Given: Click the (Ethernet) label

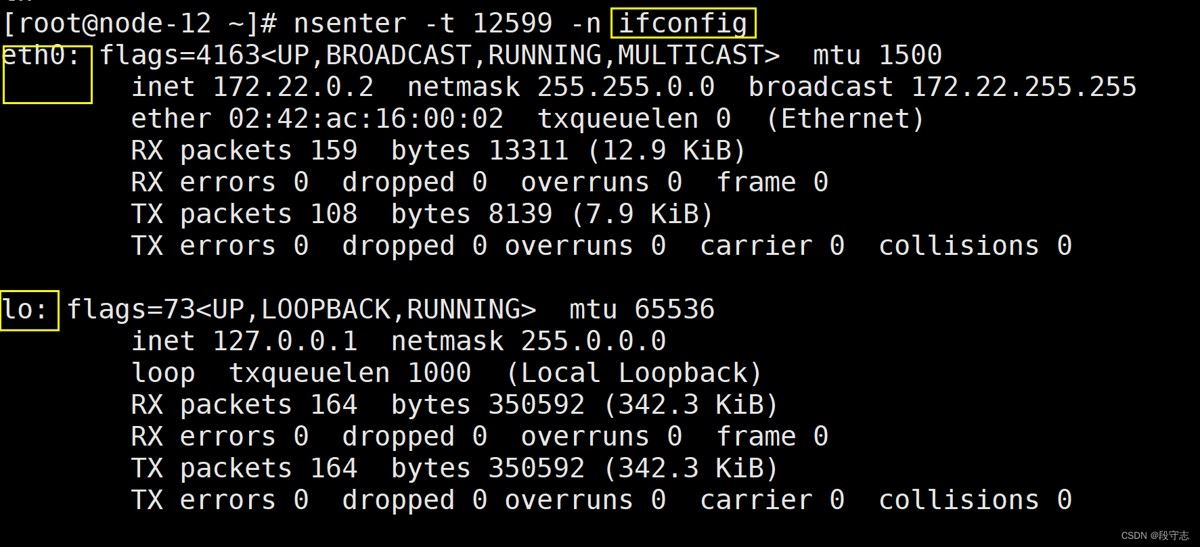Looking at the screenshot, I should (x=845, y=119).
